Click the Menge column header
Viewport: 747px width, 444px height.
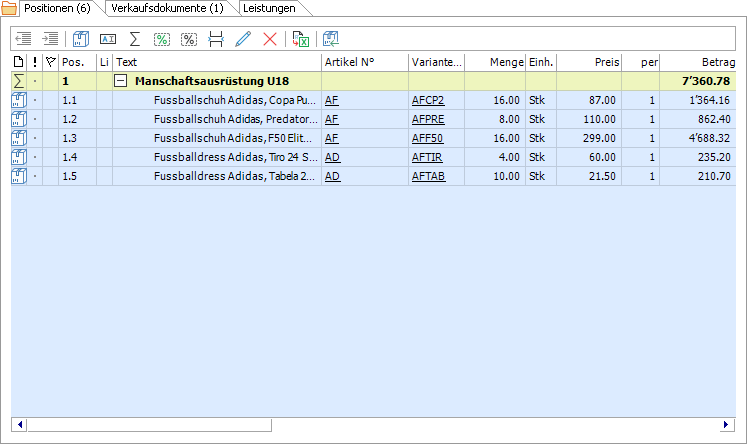click(x=495, y=62)
